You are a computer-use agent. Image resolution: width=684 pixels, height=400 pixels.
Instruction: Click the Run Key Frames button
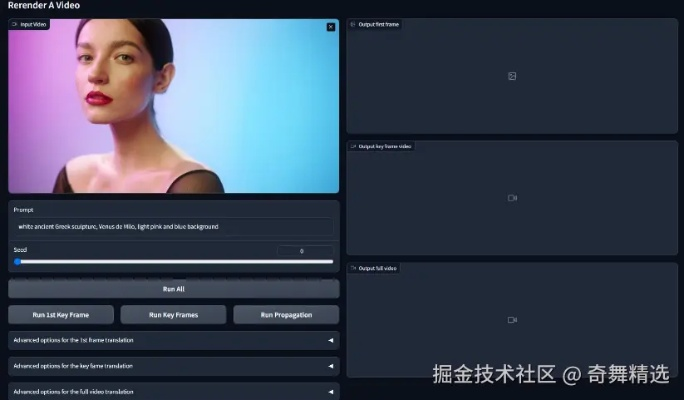[x=173, y=315]
